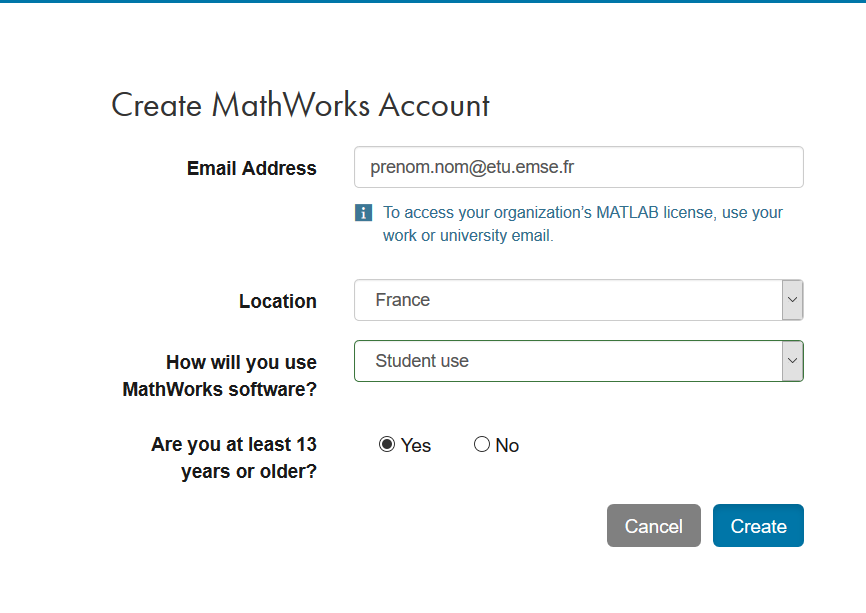Click the work or university email hint line

(468, 236)
